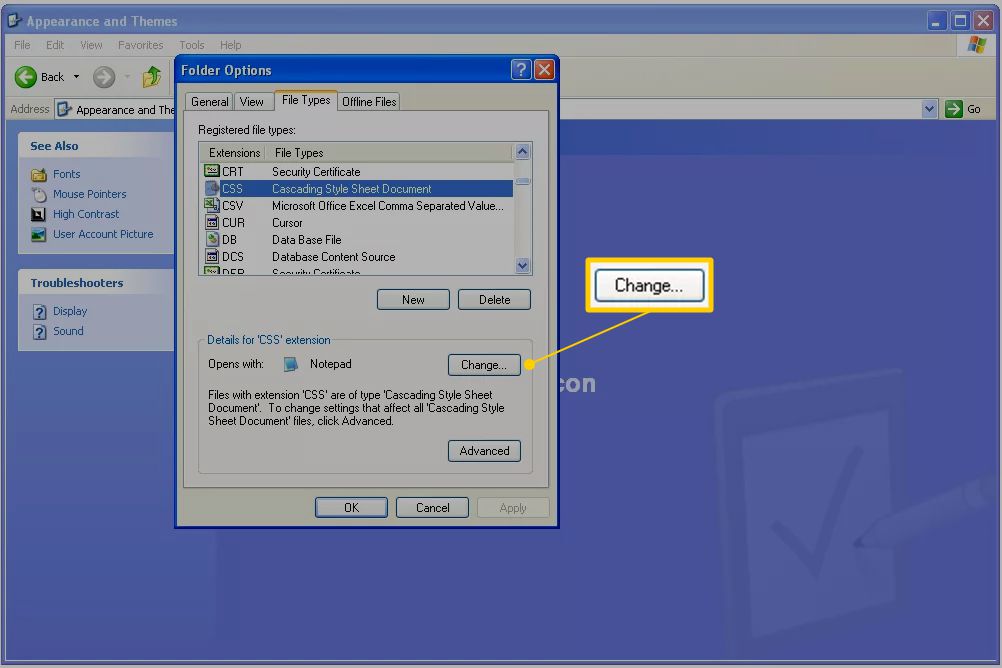Click the Display troubleshooter help icon

[x=40, y=311]
